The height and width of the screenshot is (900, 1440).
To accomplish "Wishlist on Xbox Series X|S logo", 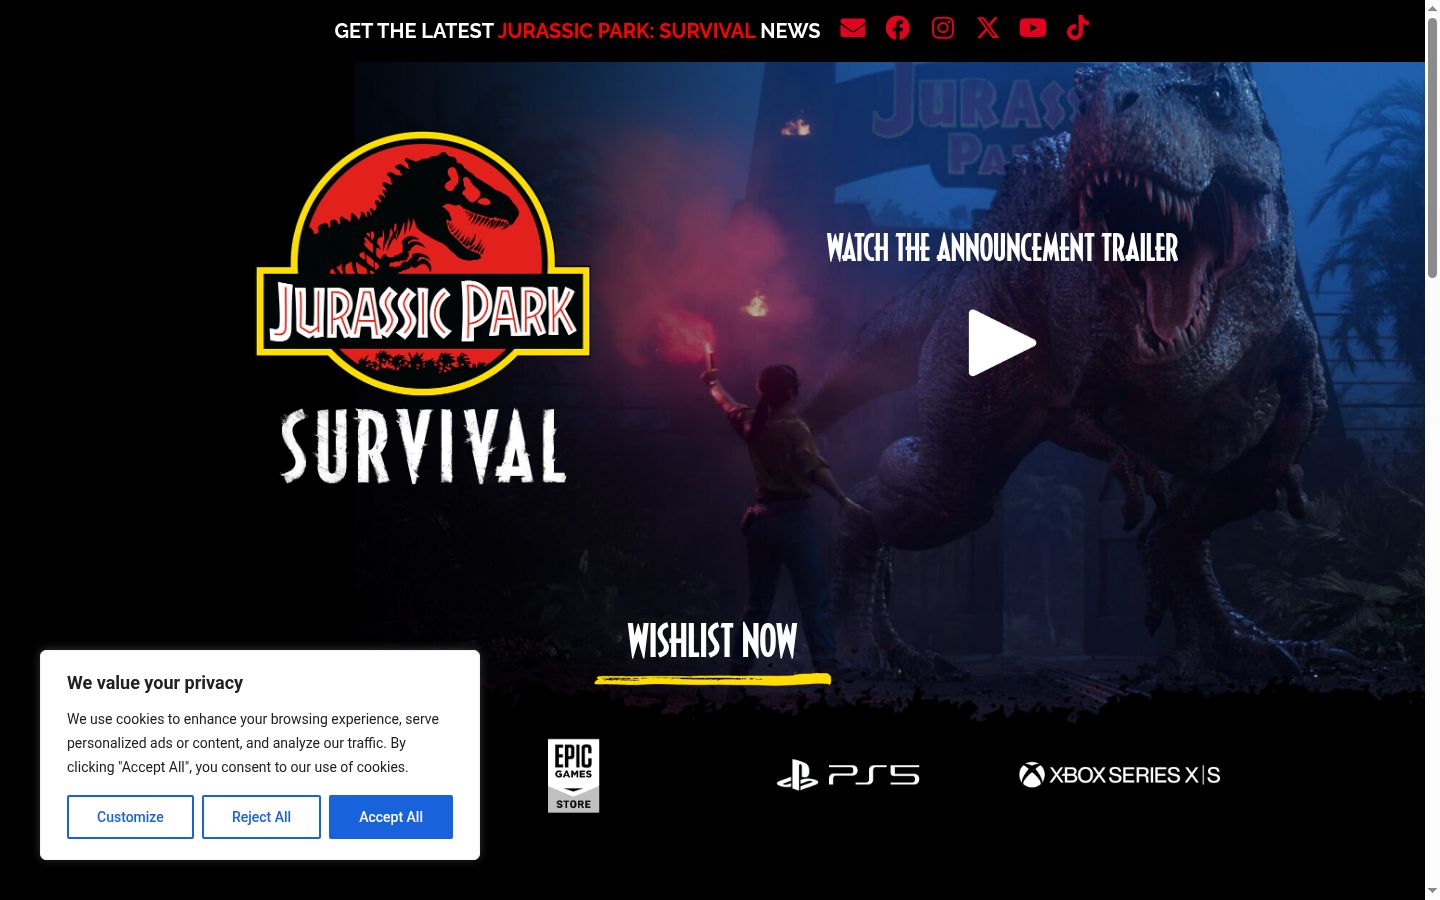I will tap(1119, 775).
